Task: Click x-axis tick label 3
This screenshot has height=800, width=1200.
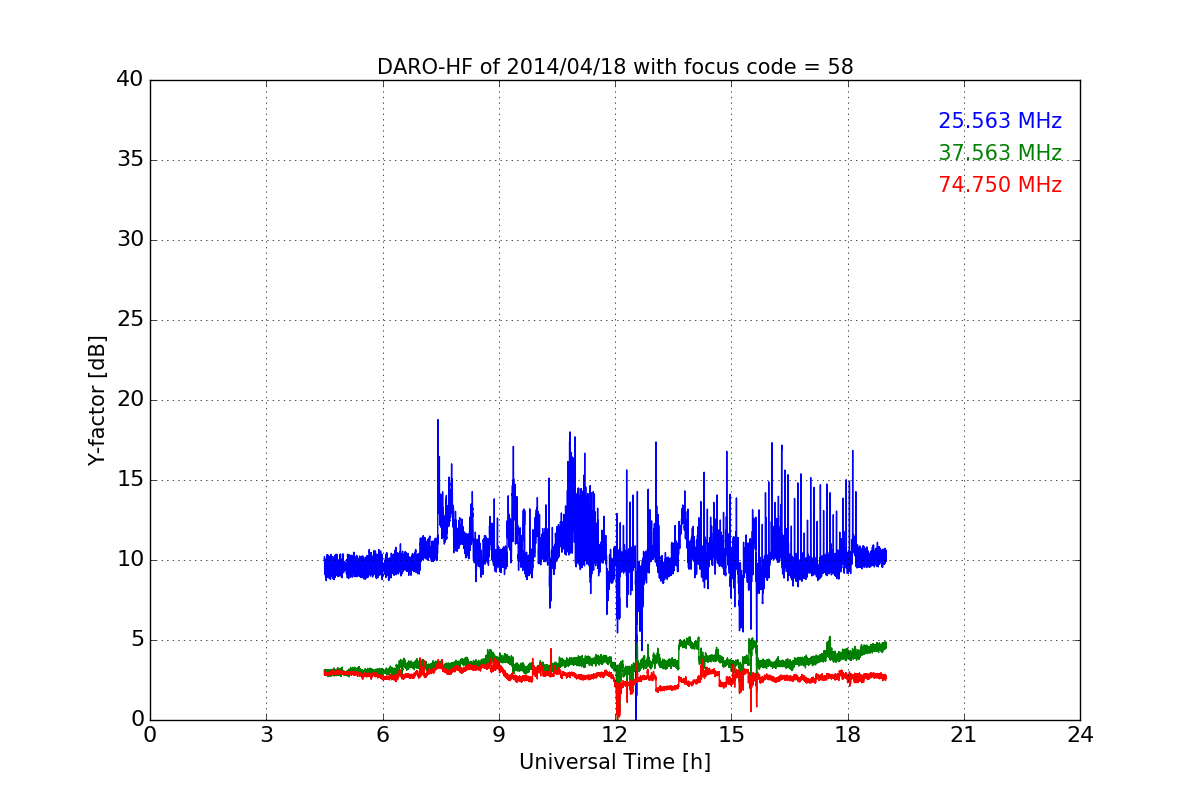Action: click(x=266, y=735)
